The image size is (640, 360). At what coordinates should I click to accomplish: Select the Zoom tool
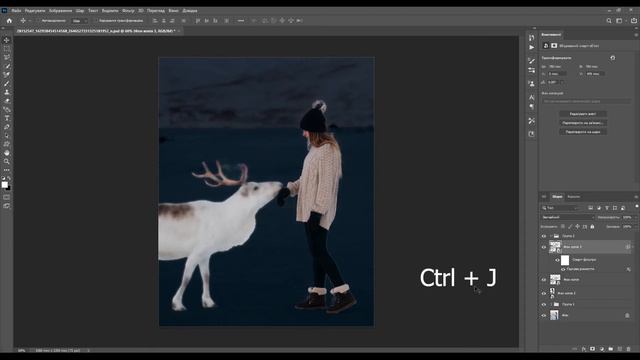[x=7, y=162]
